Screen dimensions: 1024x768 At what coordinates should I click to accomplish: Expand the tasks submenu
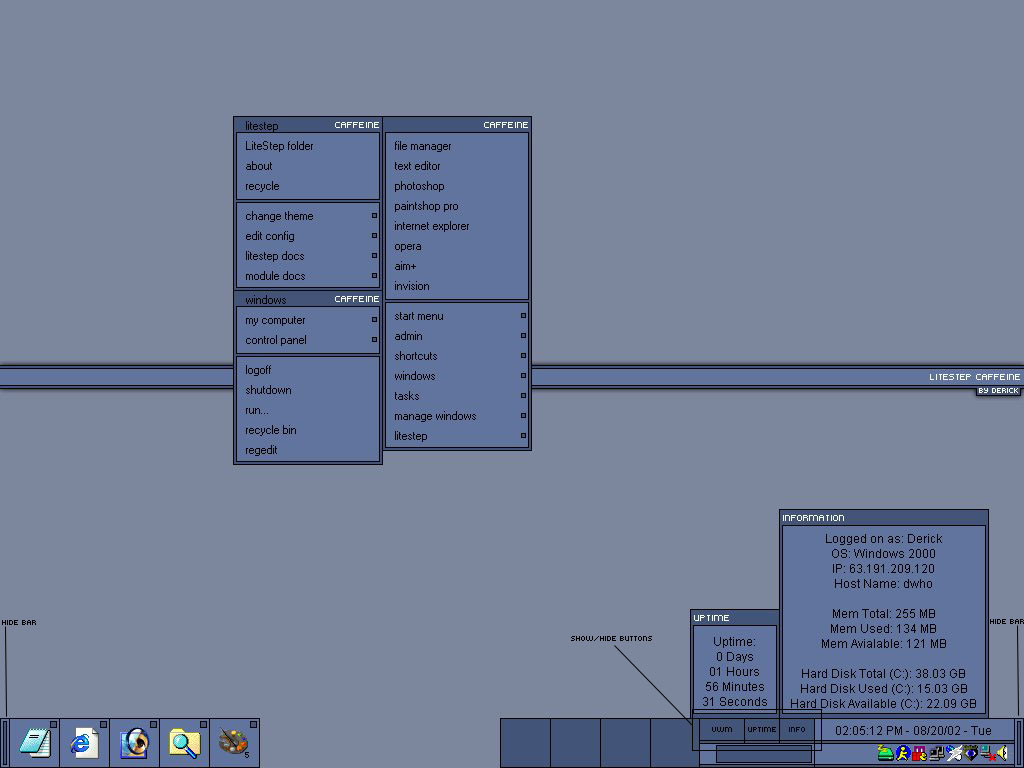click(x=456, y=396)
